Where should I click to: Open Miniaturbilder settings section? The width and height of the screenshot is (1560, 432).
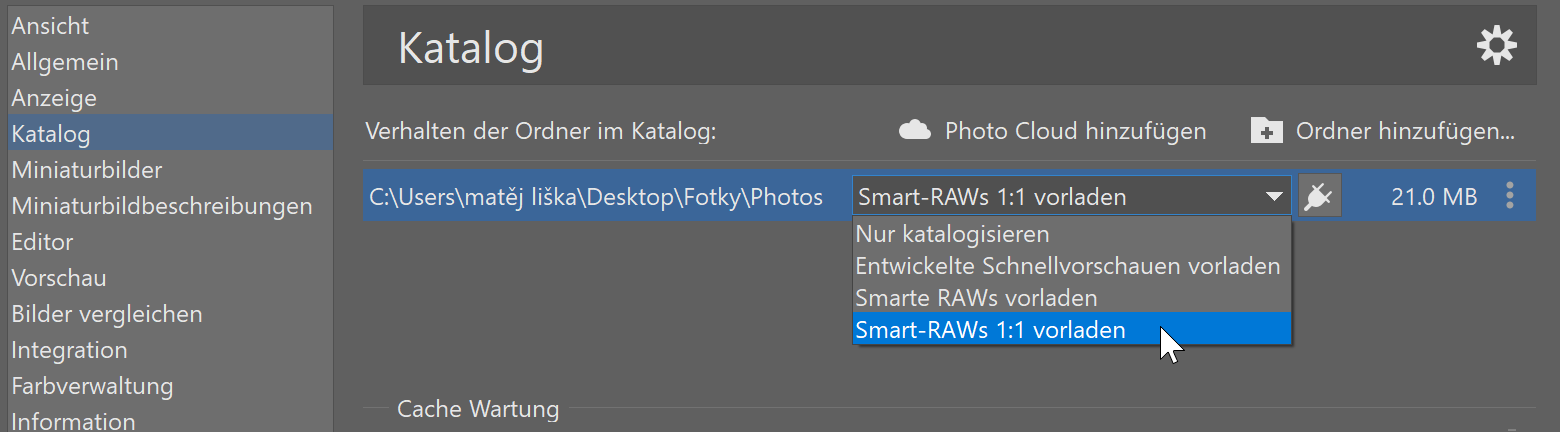[x=87, y=170]
